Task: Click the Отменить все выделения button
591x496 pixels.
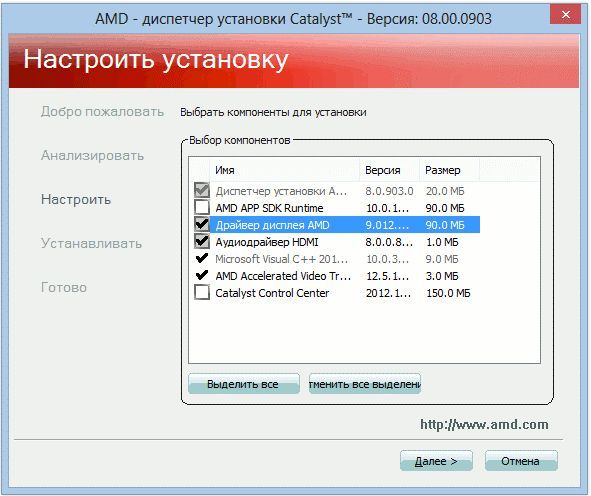Action: tap(364, 384)
